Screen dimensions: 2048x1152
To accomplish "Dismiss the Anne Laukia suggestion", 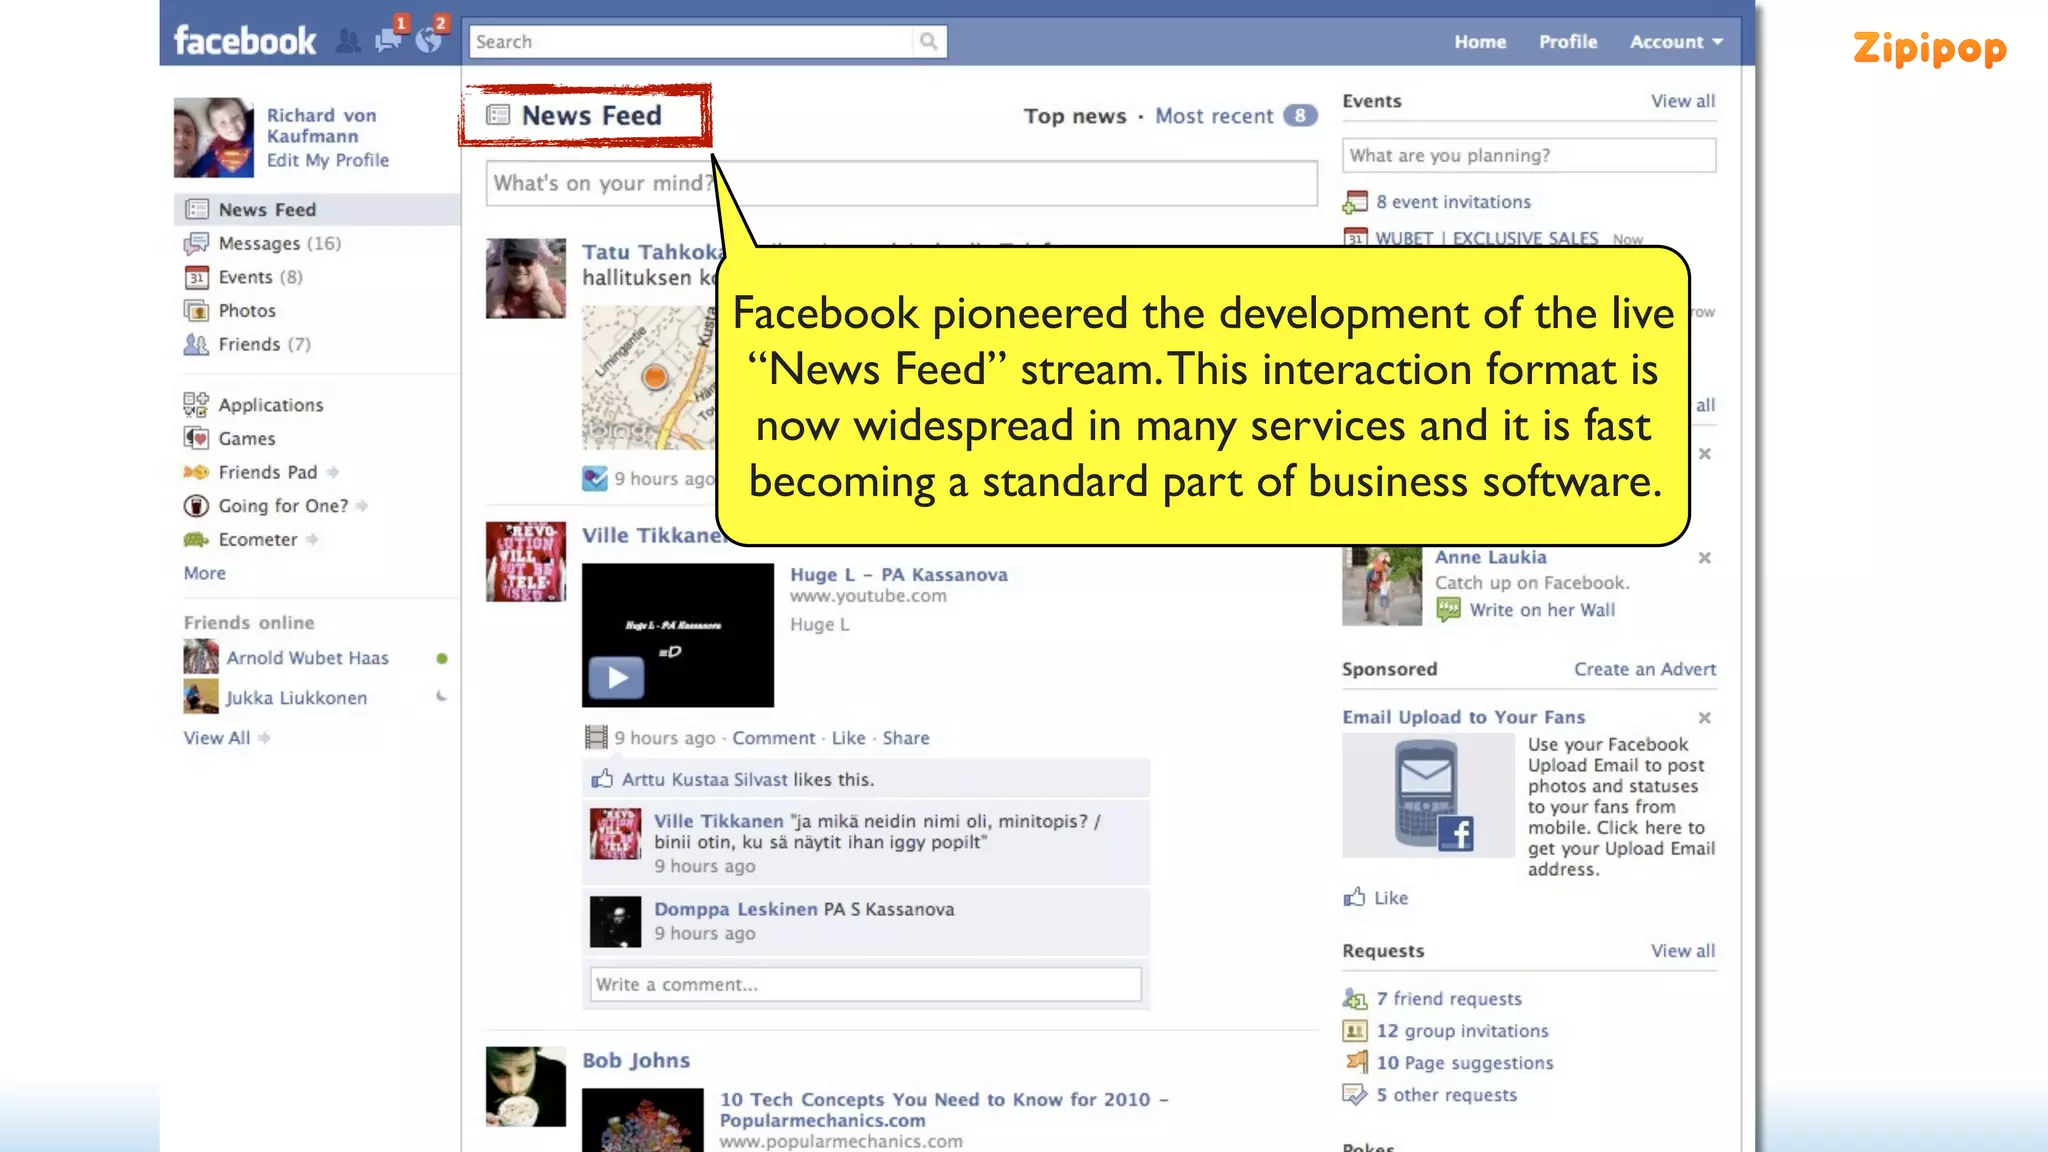I will click(1705, 558).
